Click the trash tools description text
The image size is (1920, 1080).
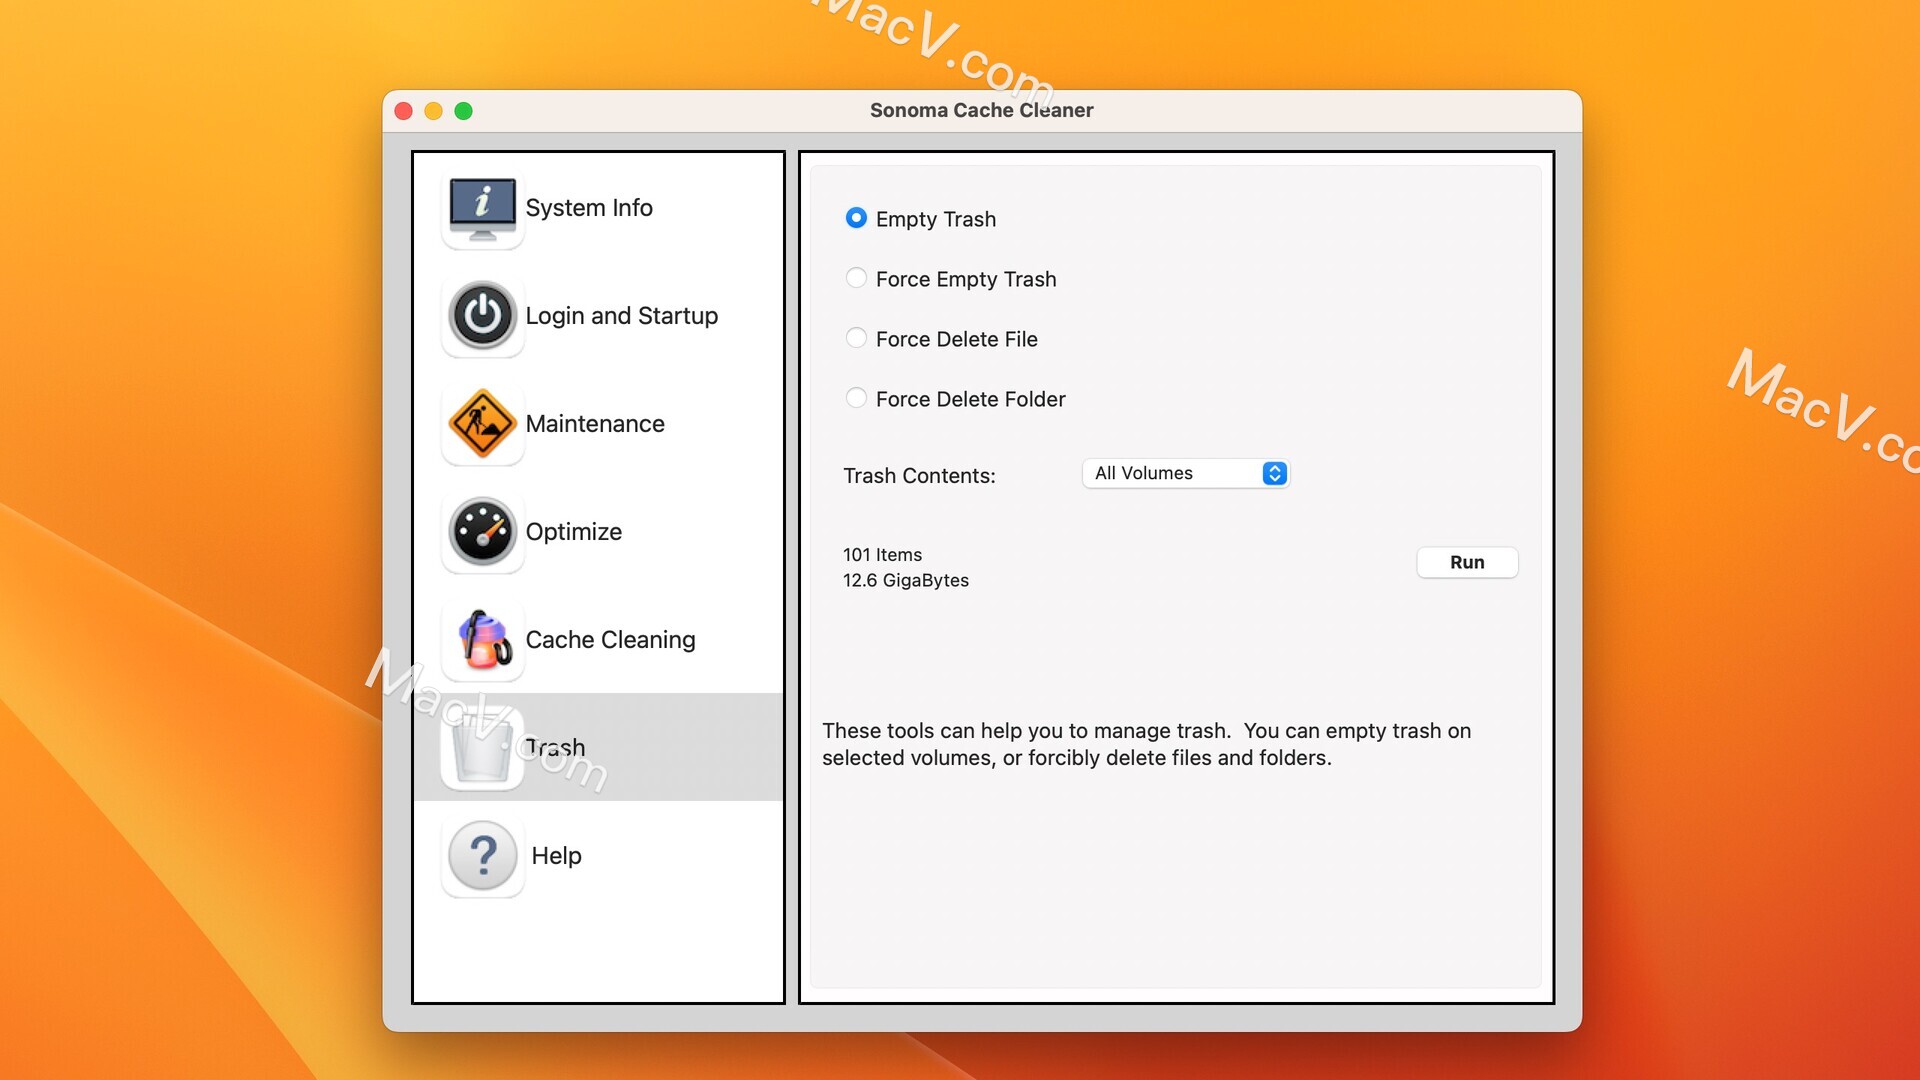(1147, 745)
